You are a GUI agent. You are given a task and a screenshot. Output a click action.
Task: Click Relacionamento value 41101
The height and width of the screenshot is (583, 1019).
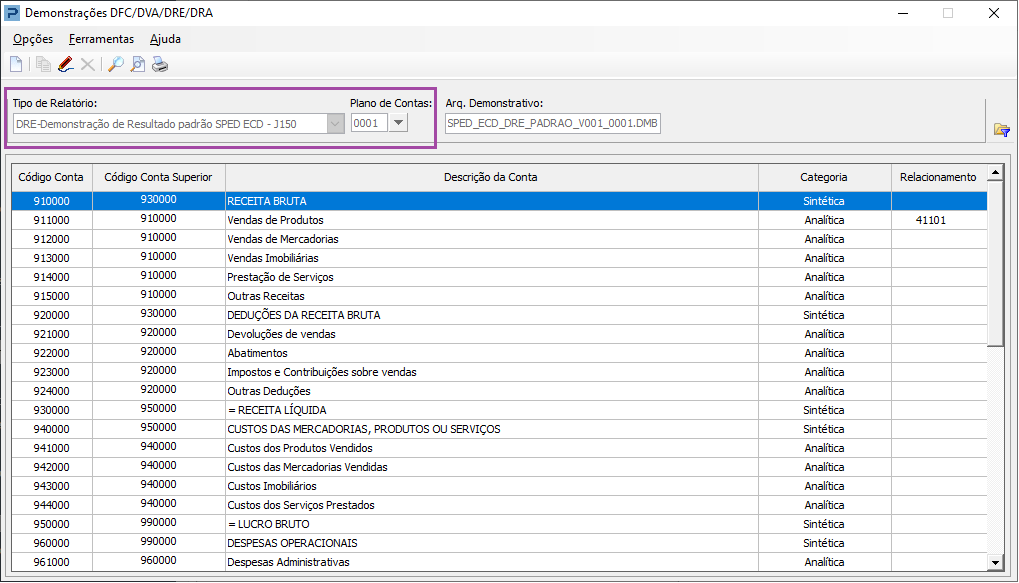point(931,220)
